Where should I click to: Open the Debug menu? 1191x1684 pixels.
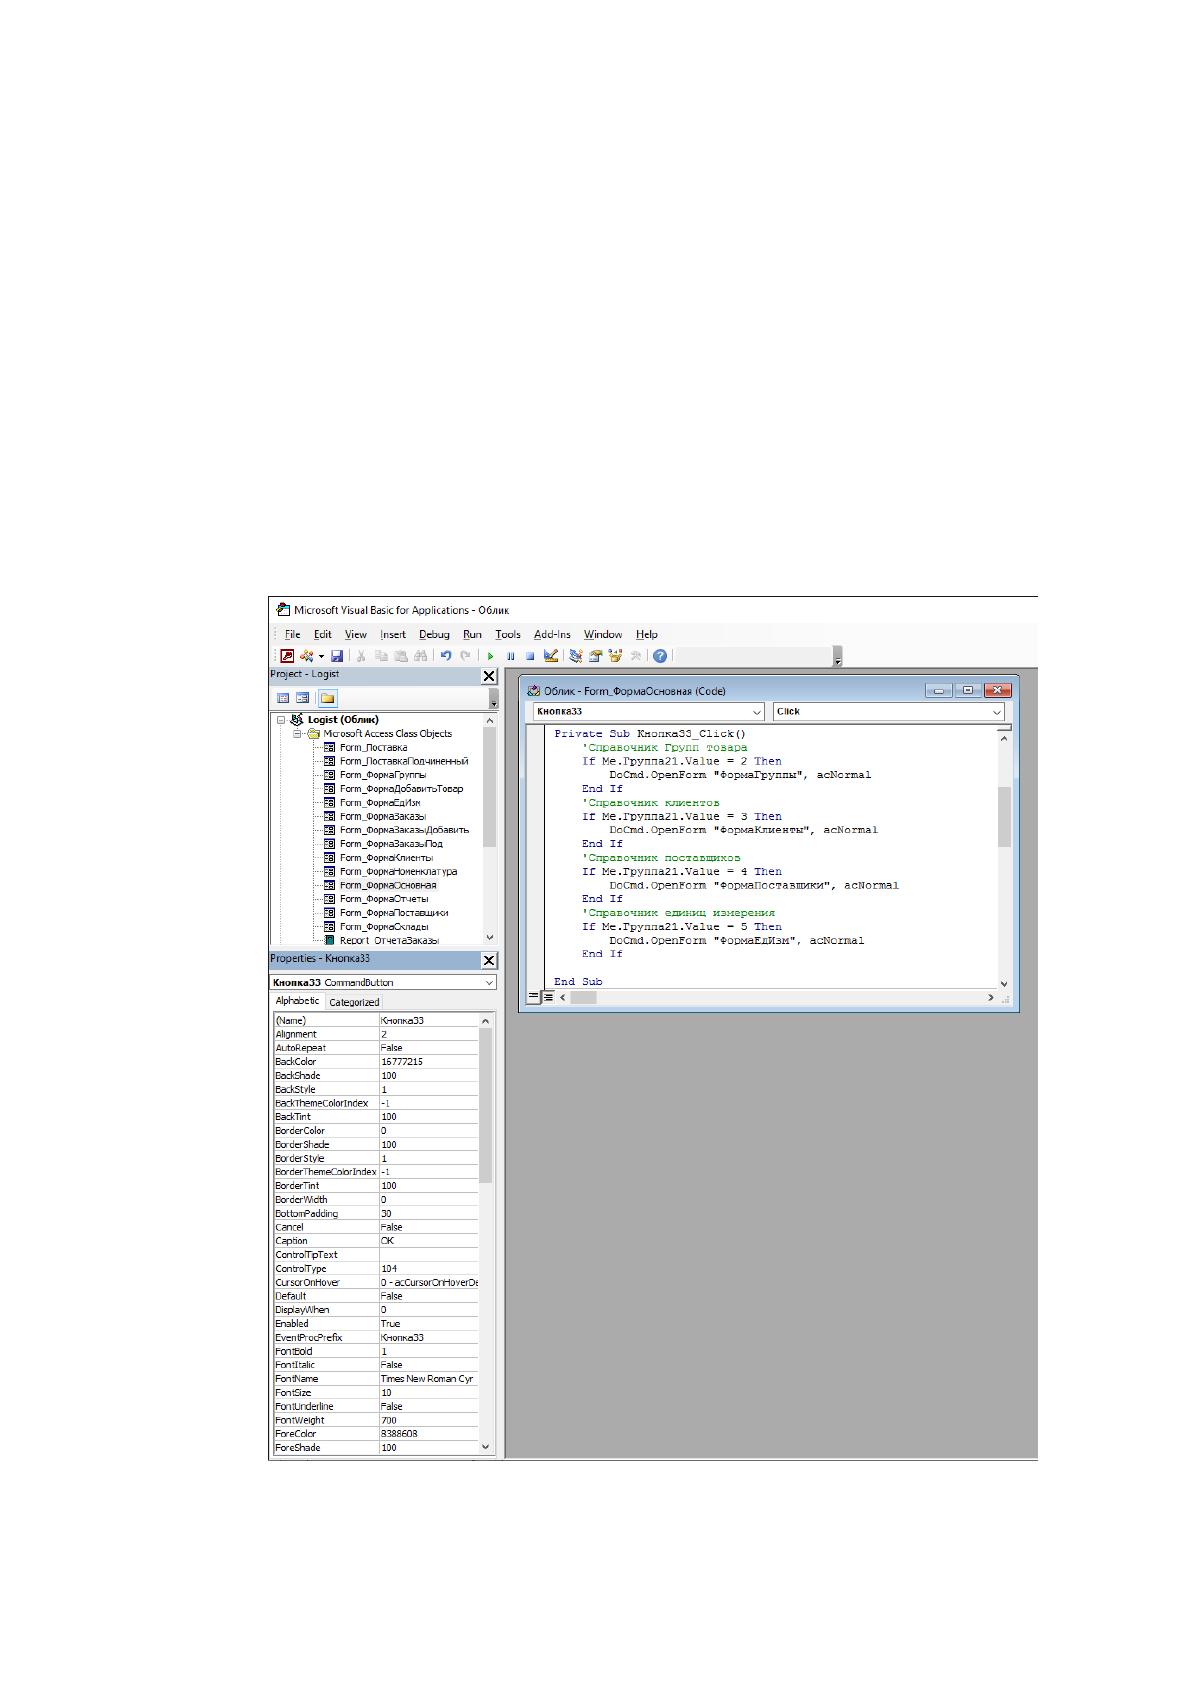pos(434,634)
